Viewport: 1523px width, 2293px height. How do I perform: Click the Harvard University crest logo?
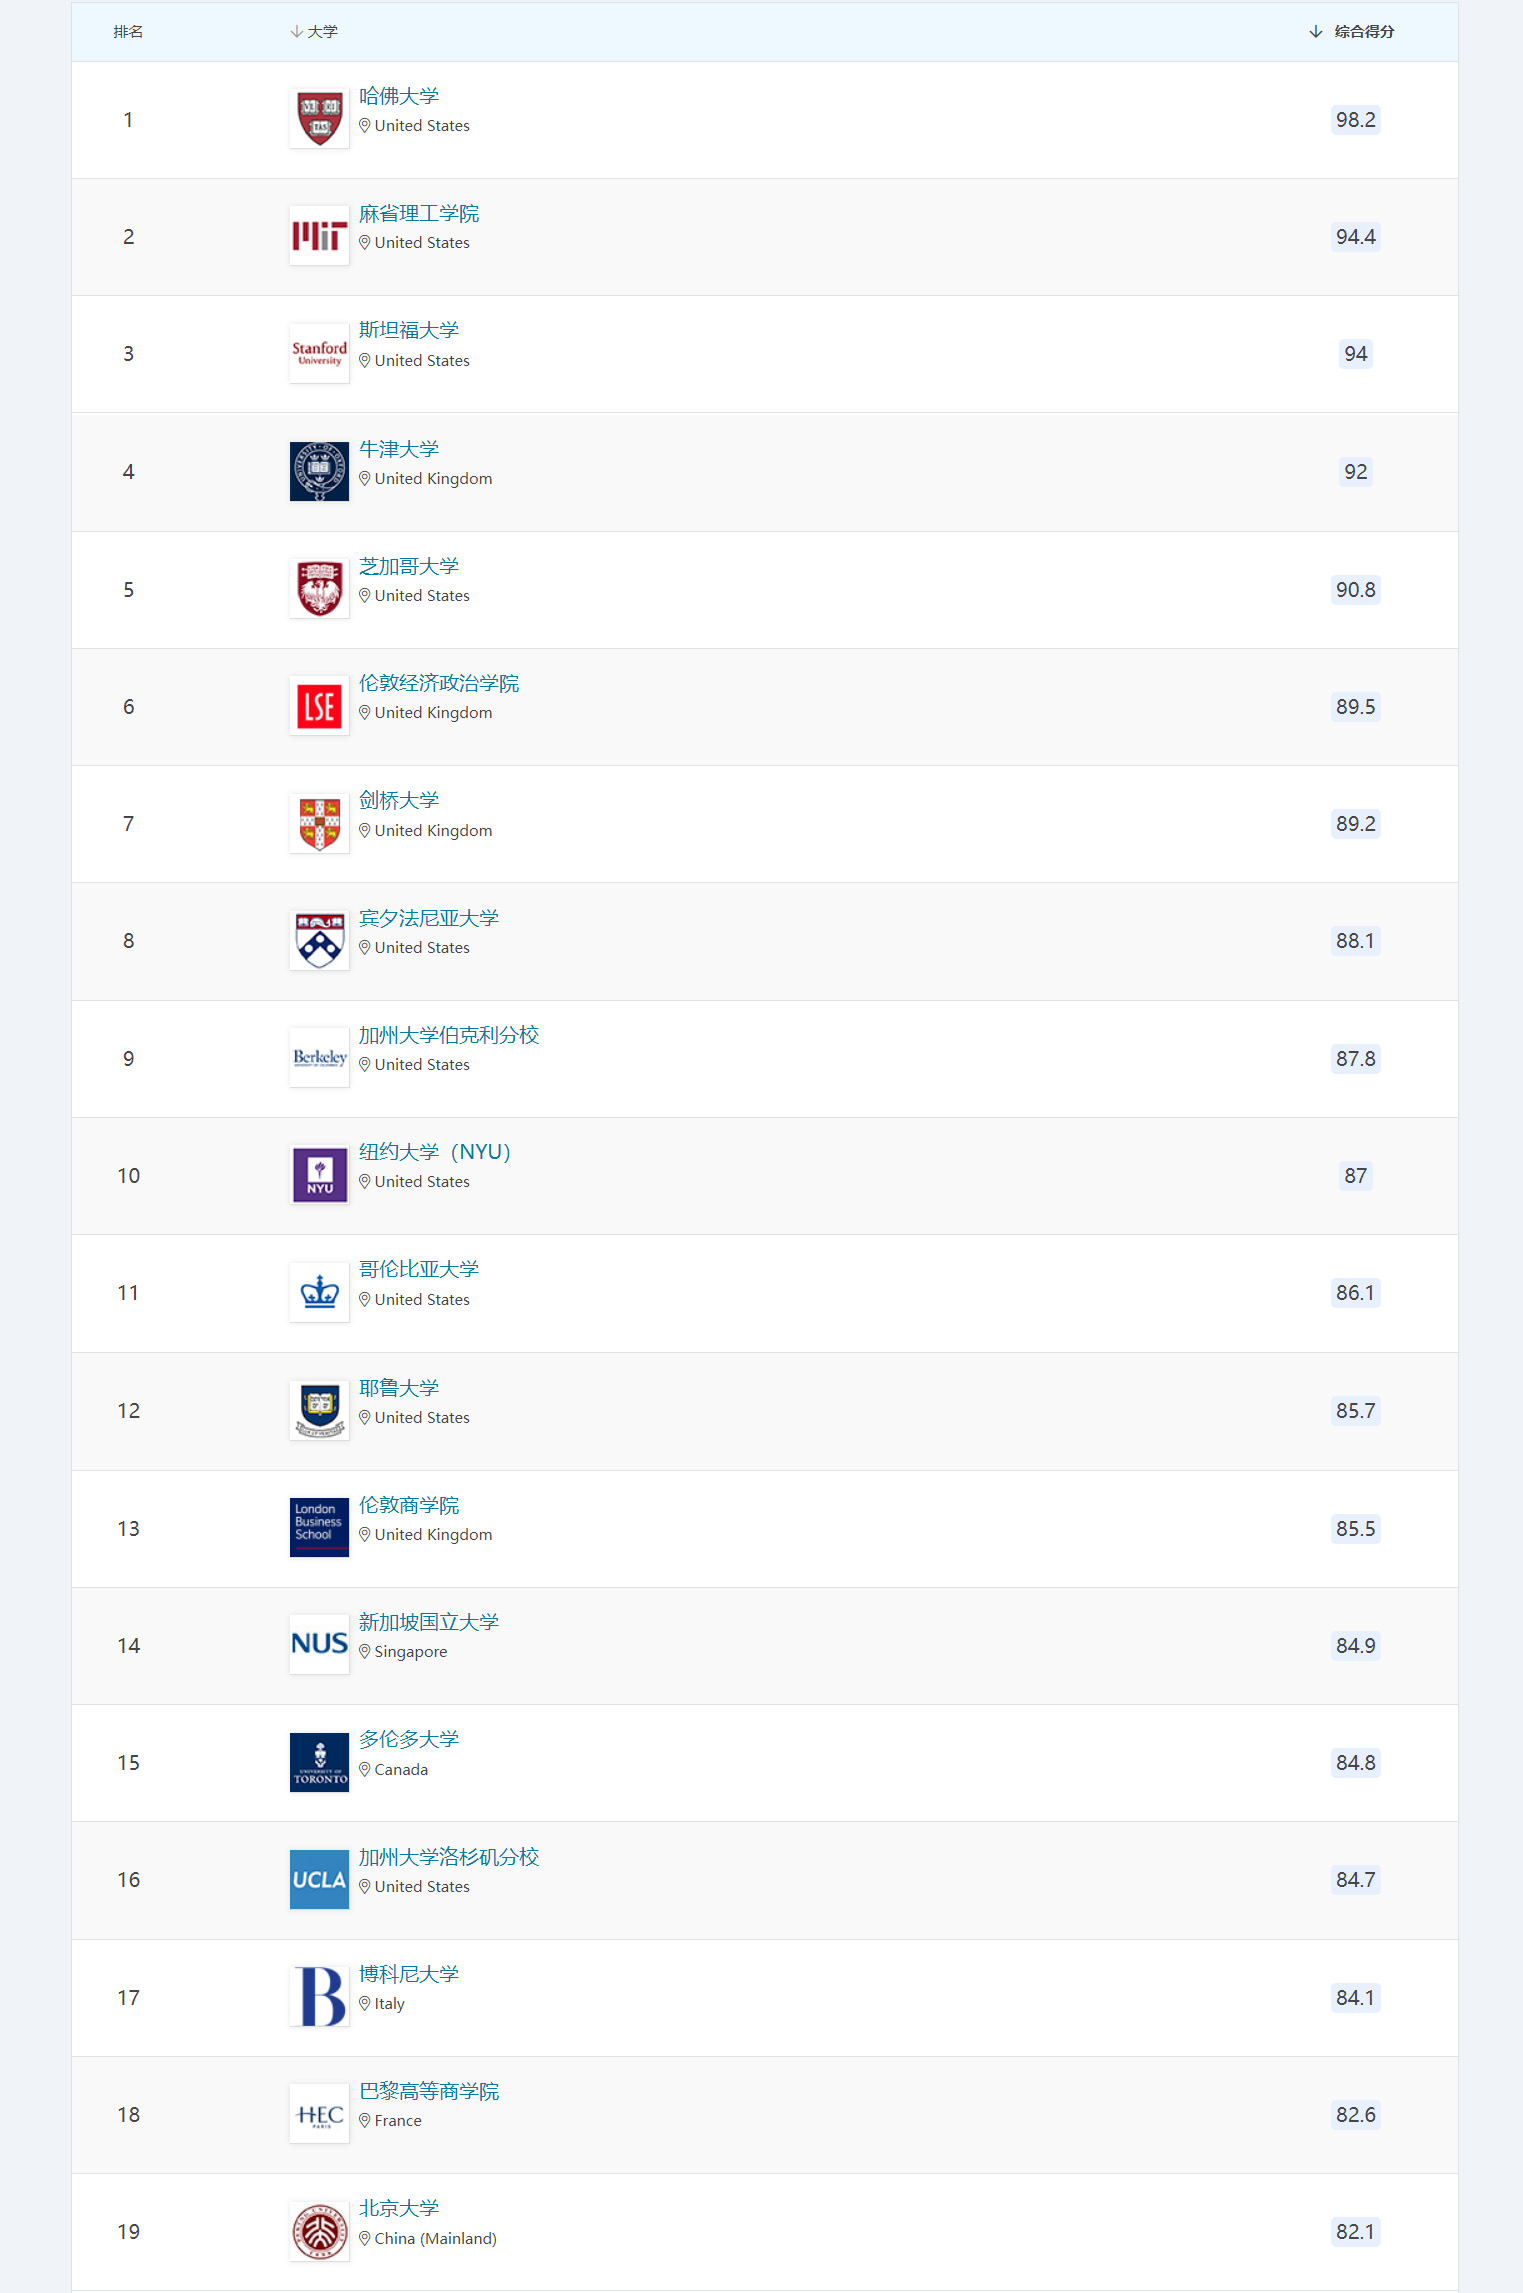click(x=319, y=119)
